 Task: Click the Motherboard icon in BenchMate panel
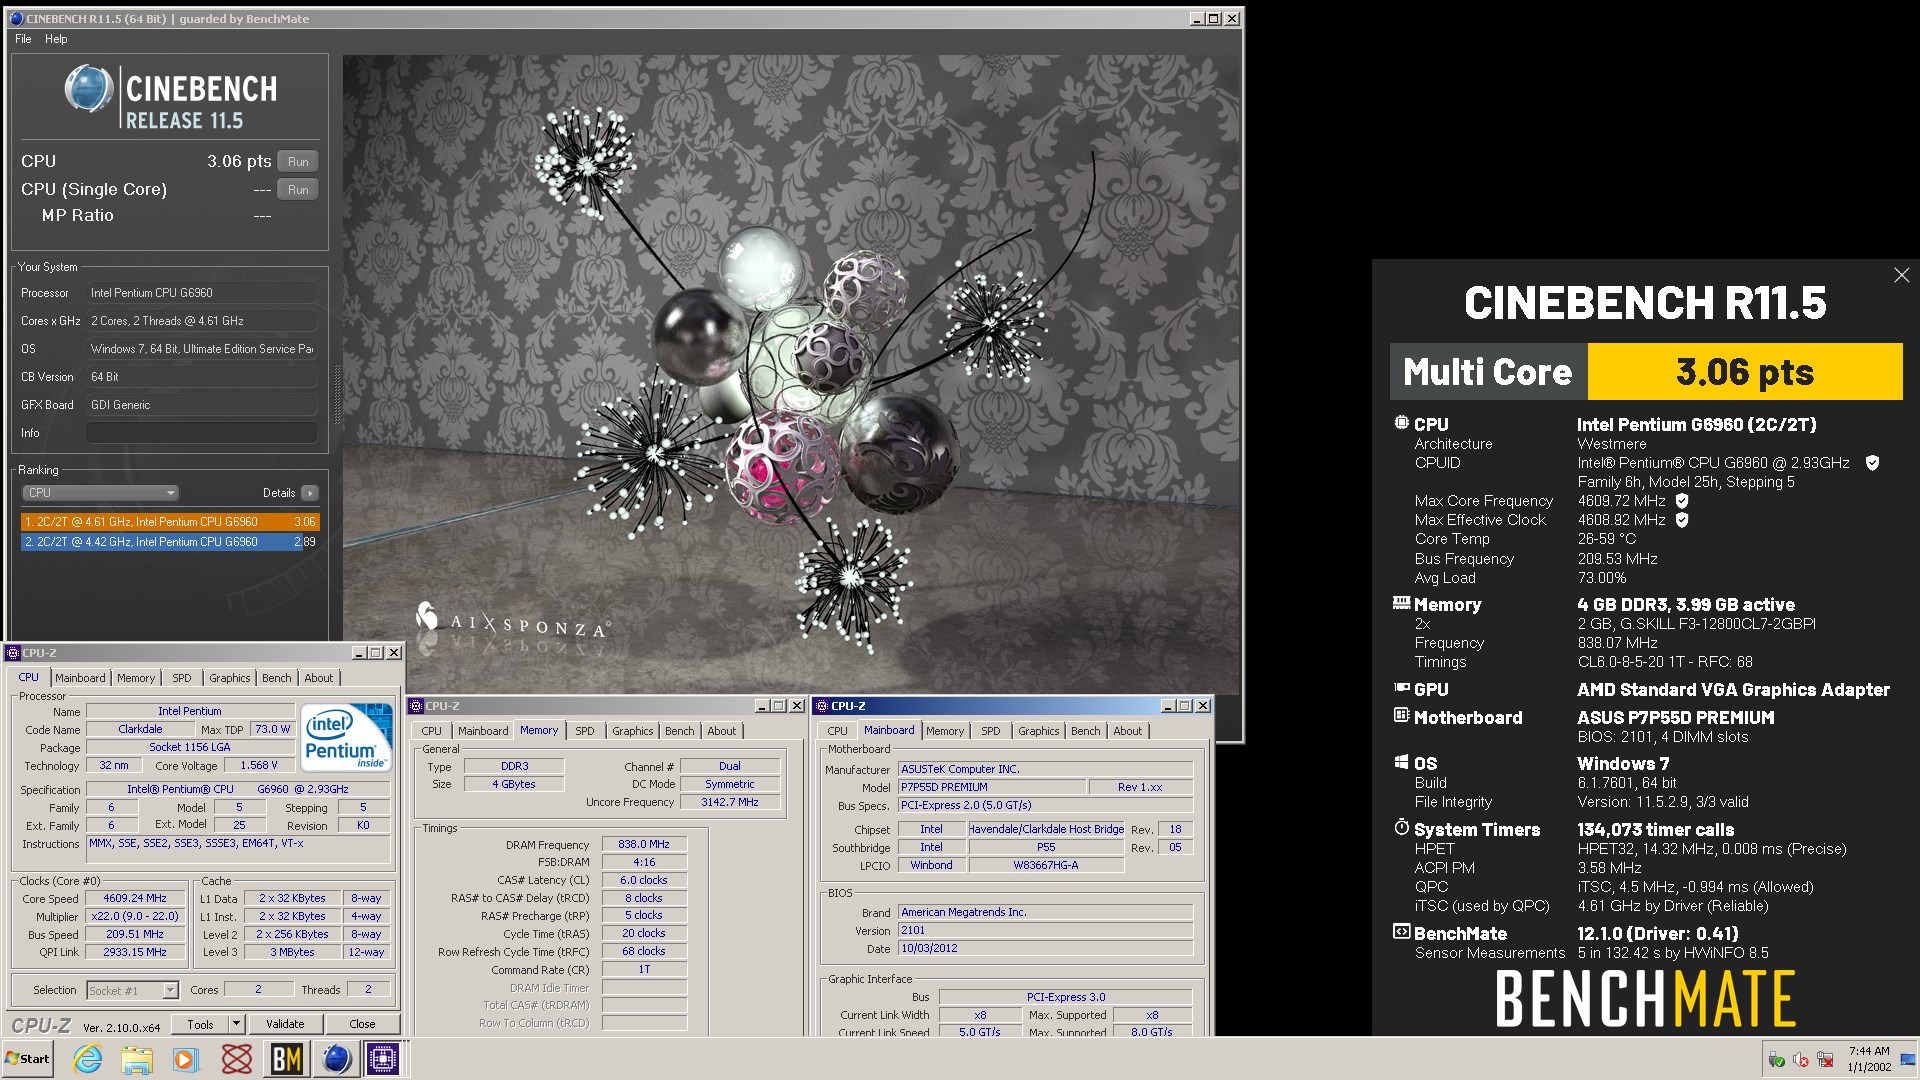coord(1401,716)
